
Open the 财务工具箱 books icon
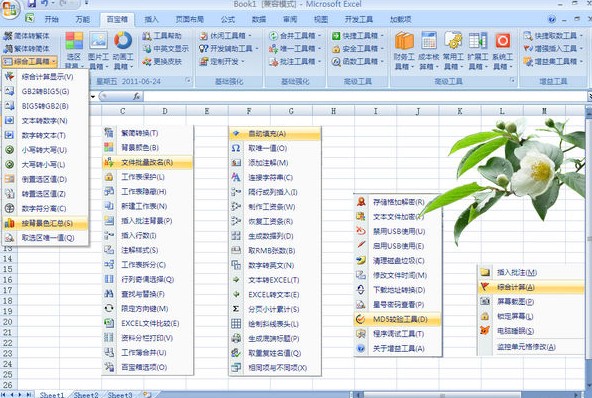(x=404, y=40)
